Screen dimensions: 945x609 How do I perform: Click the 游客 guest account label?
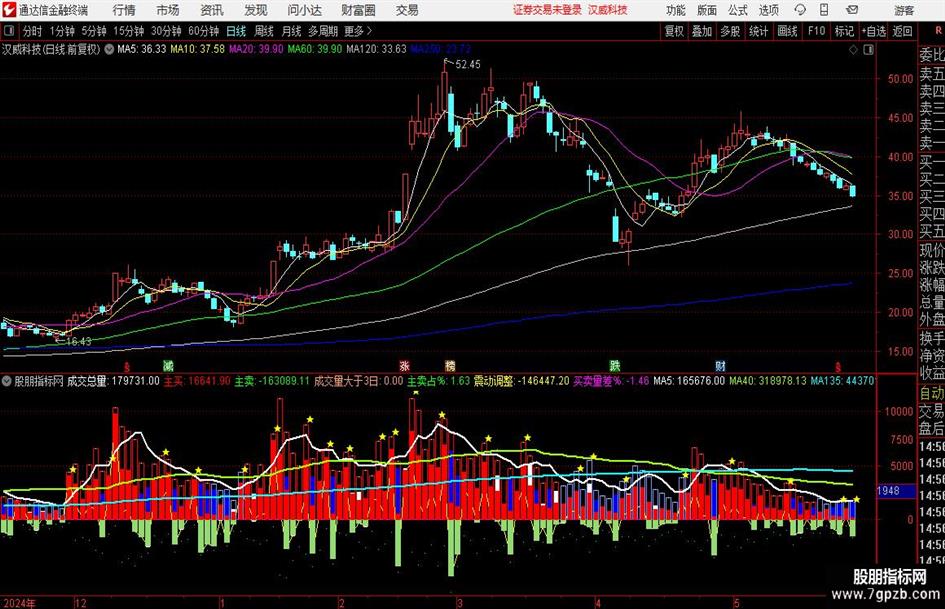903,10
